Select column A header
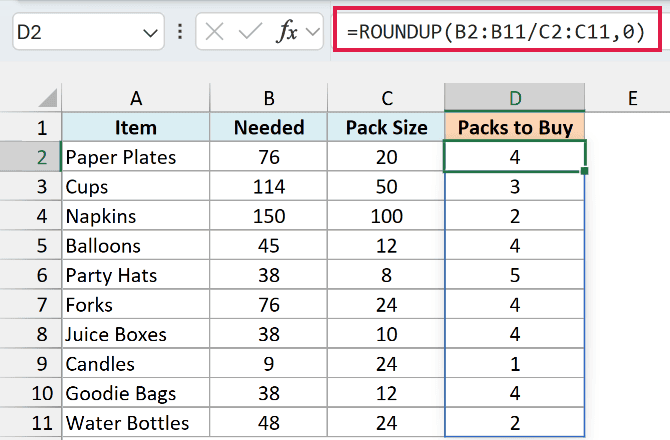 (x=136, y=98)
